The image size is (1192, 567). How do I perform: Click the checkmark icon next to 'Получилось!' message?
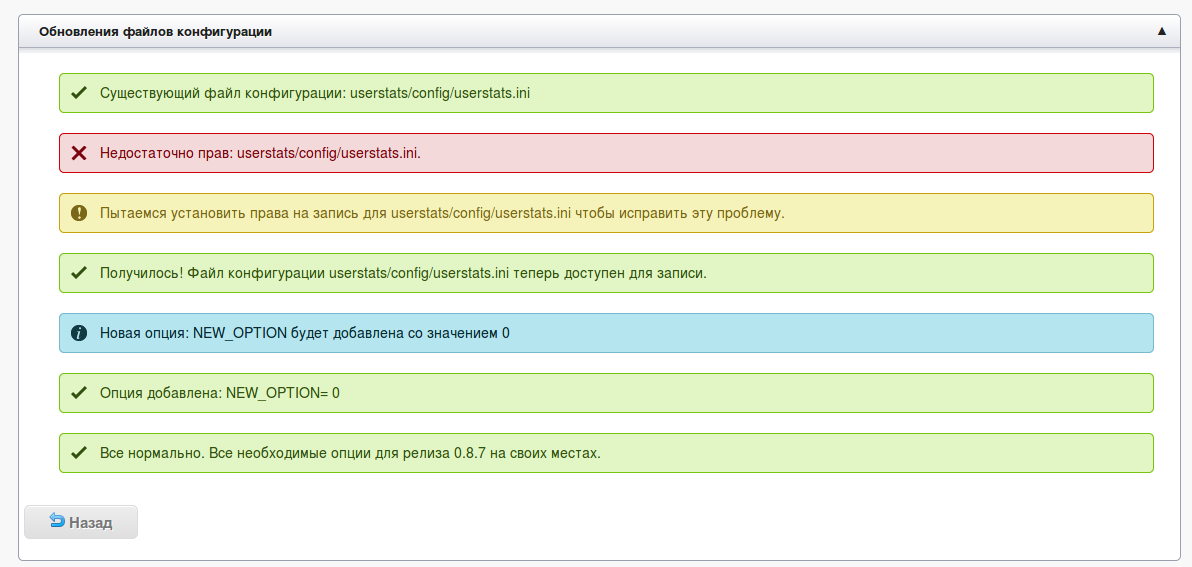pyautogui.click(x=78, y=273)
